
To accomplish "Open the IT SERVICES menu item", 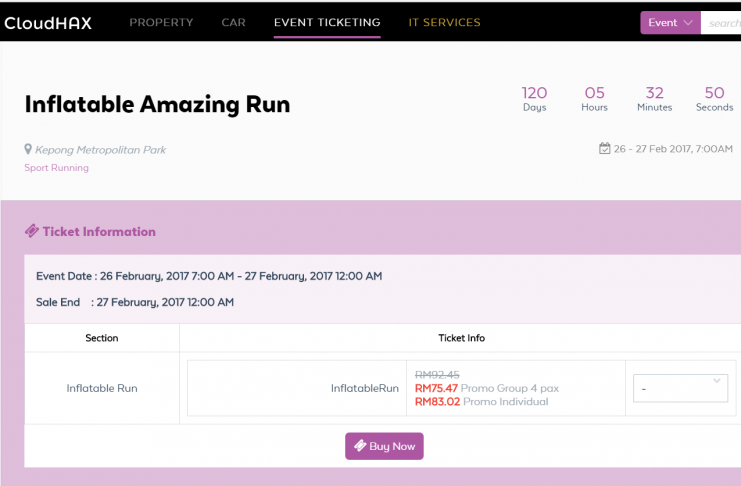I will pyautogui.click(x=444, y=22).
